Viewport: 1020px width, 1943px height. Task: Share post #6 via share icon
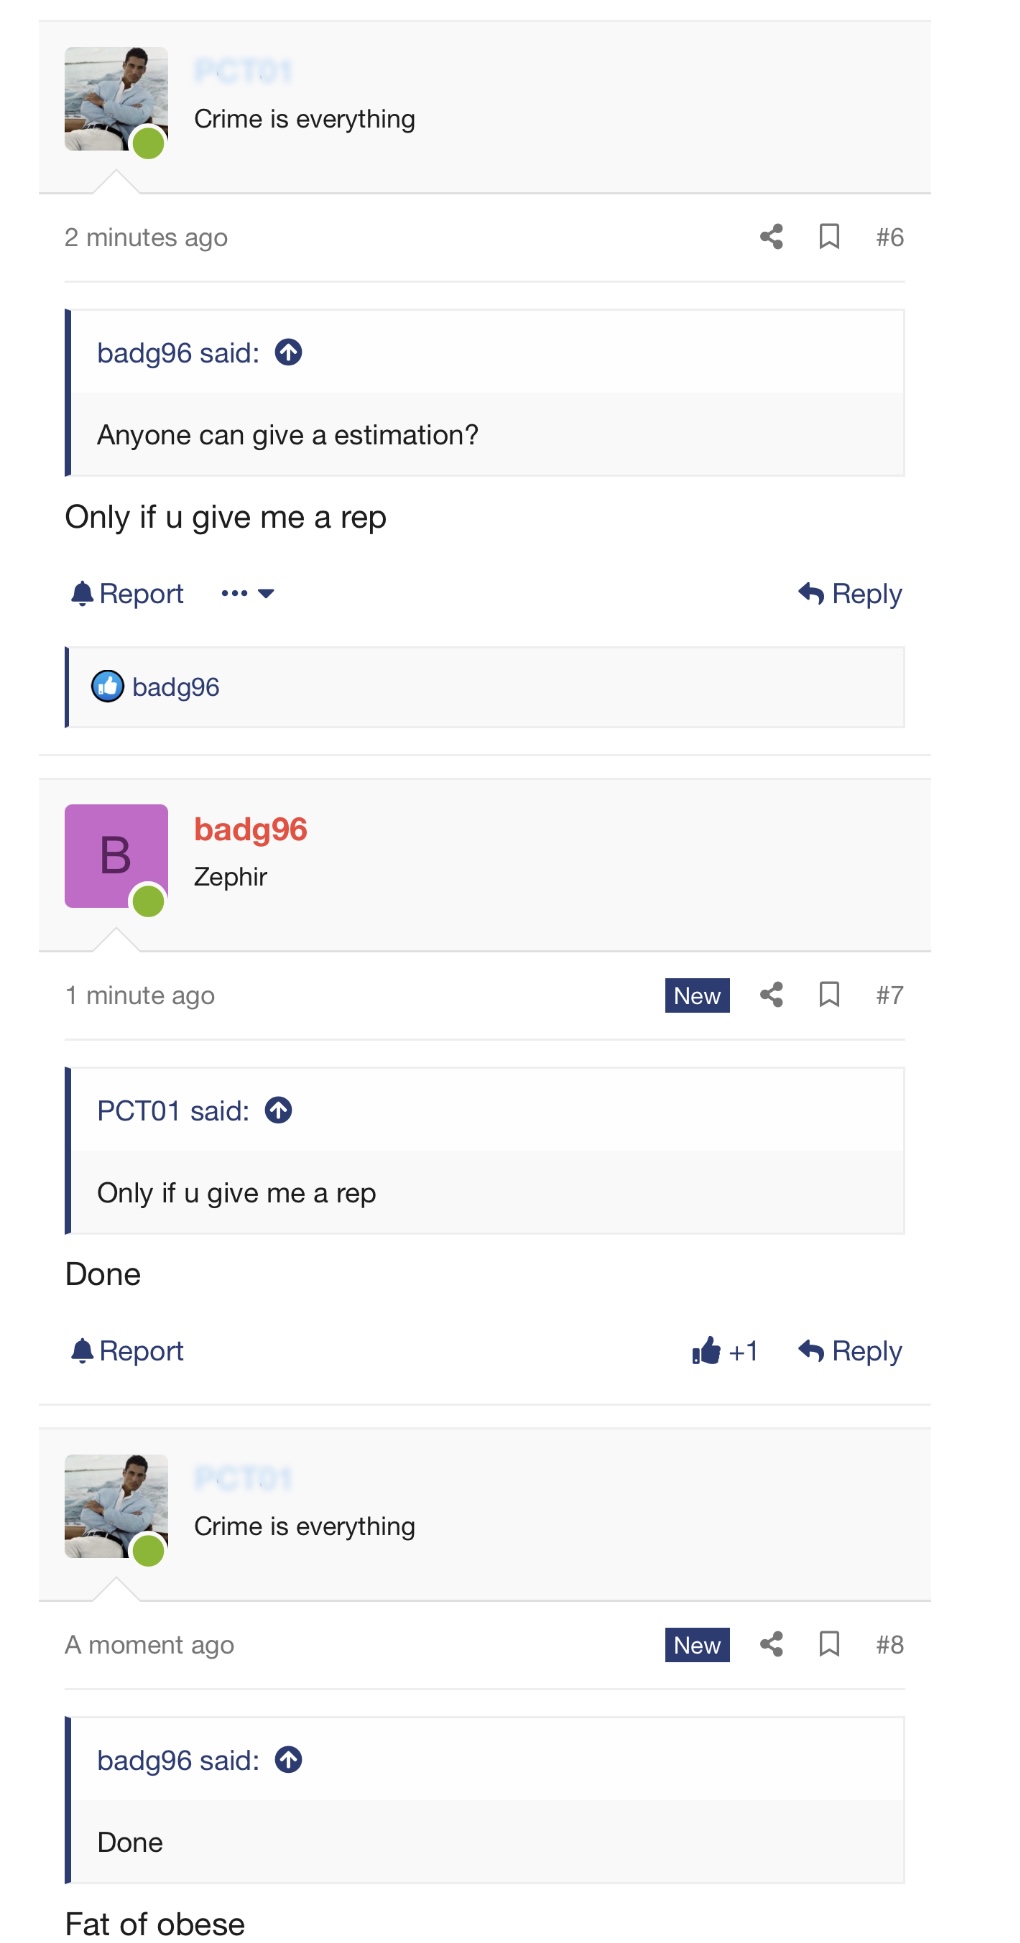[x=771, y=237]
